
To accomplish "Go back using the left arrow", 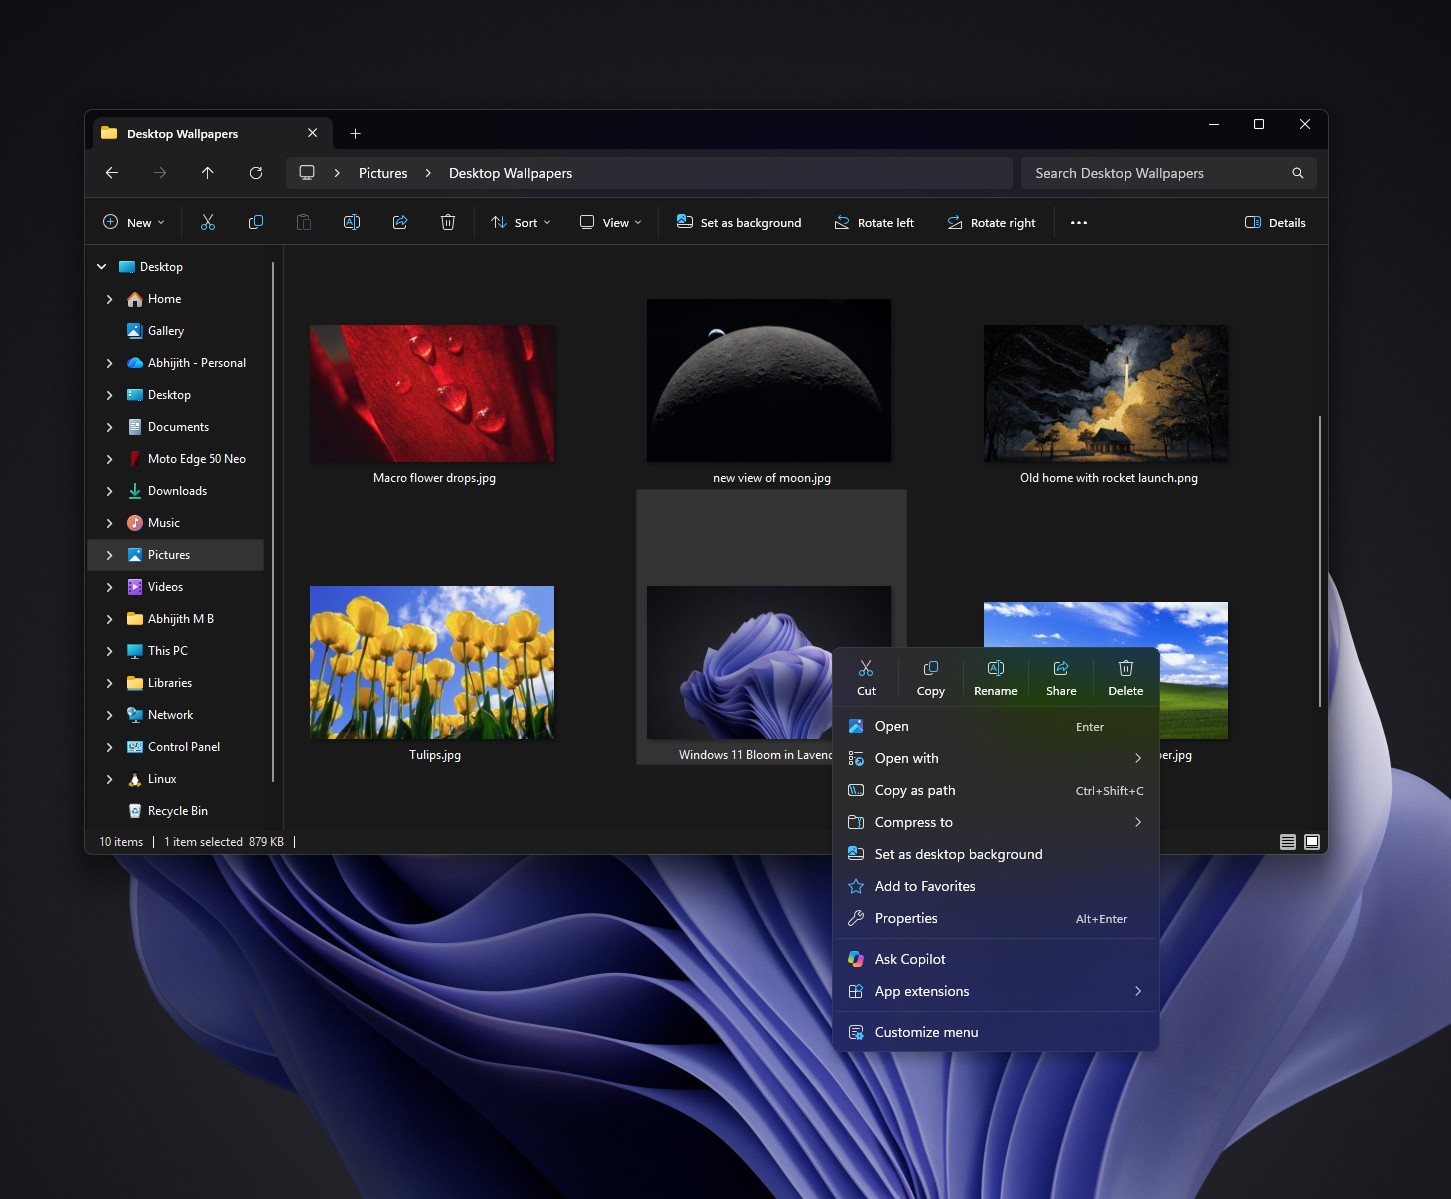I will point(112,173).
